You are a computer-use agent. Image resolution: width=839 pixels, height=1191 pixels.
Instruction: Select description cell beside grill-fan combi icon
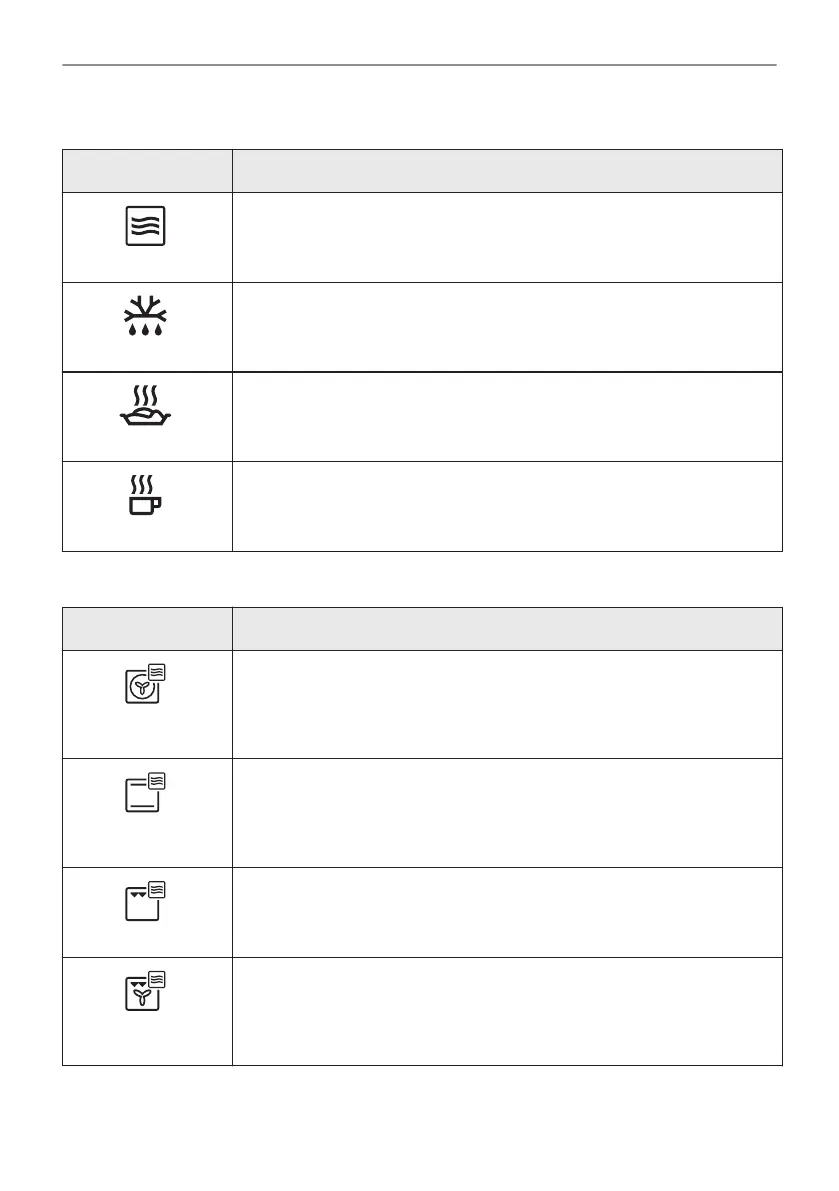(x=507, y=1011)
